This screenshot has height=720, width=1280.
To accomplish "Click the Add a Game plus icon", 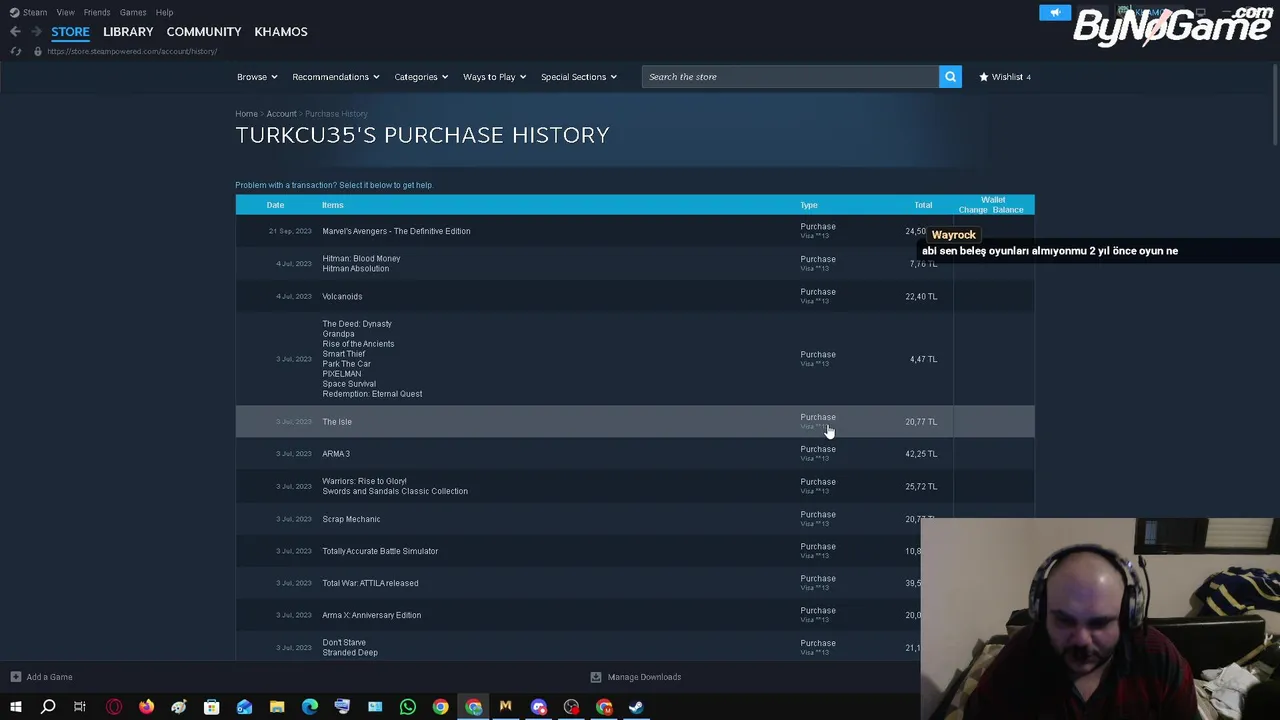I will (15, 677).
